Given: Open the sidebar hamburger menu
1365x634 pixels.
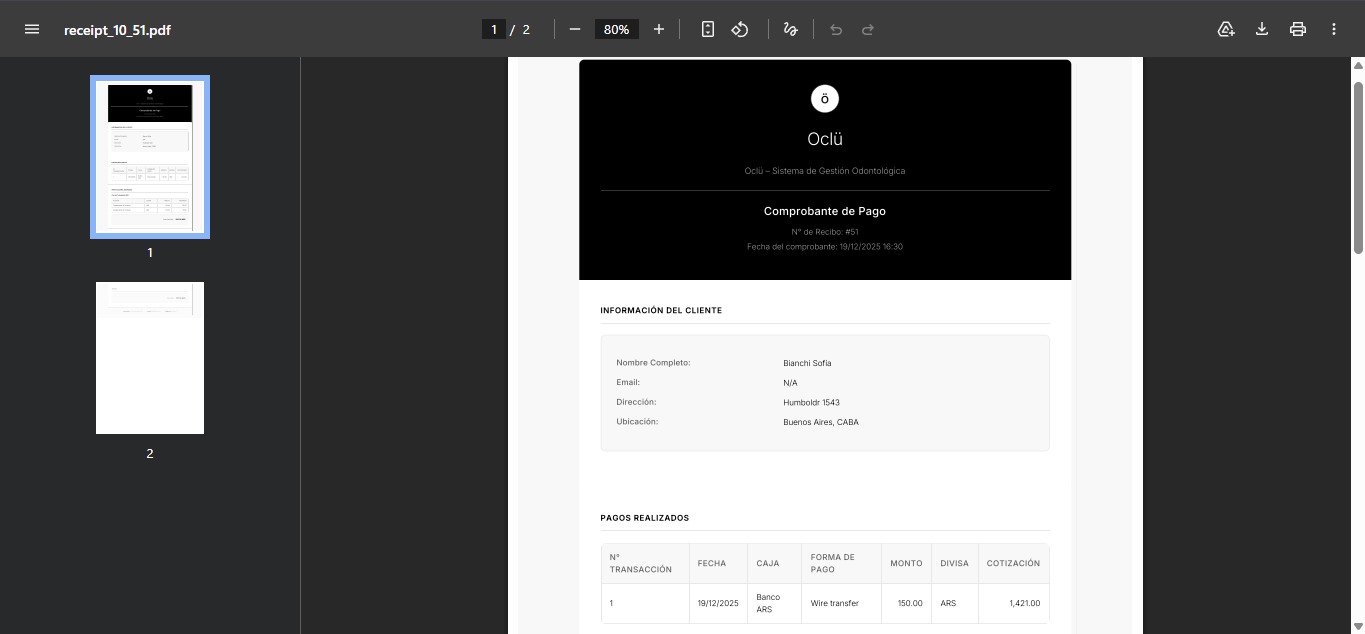Looking at the screenshot, I should (x=32, y=29).
